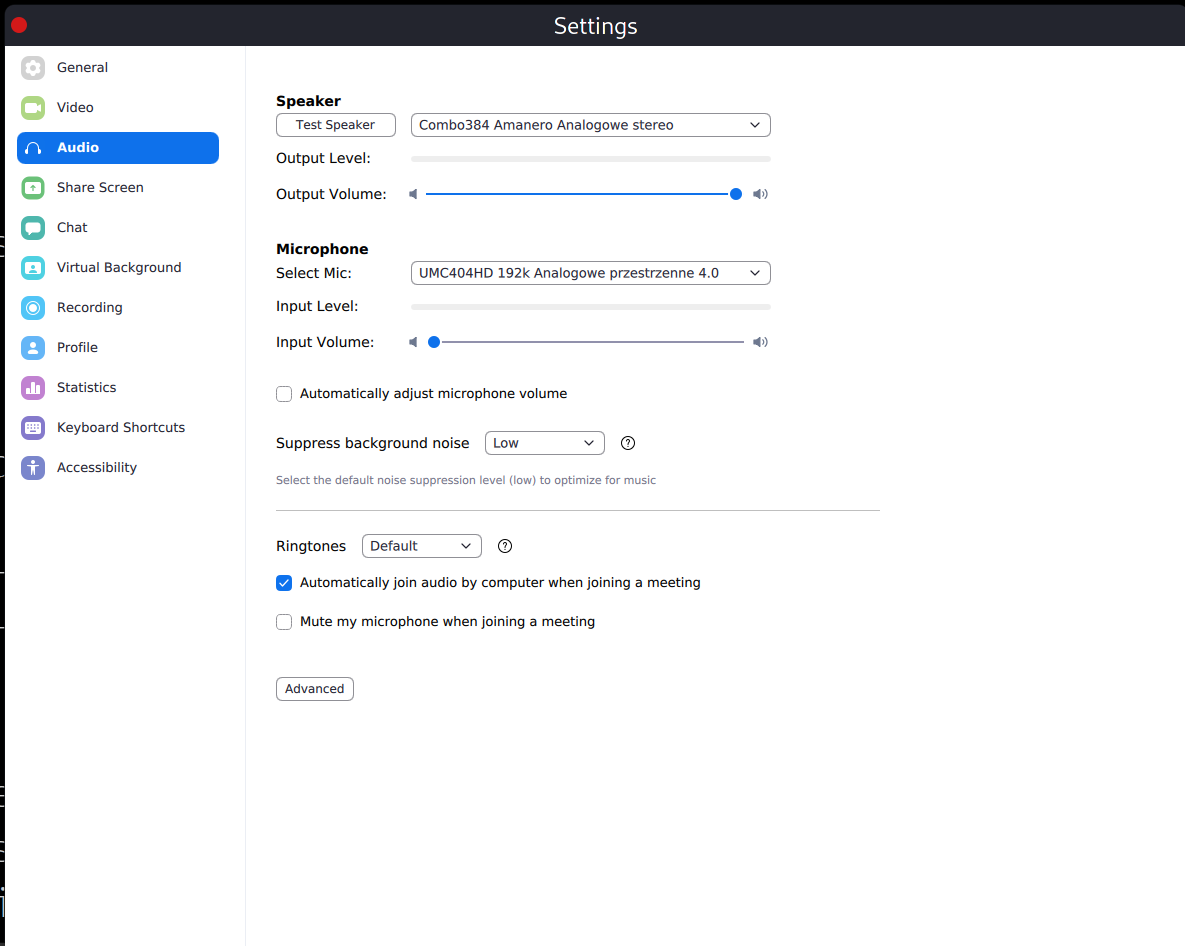Go to Keyboard Shortcuts section
1185x946 pixels.
click(118, 428)
